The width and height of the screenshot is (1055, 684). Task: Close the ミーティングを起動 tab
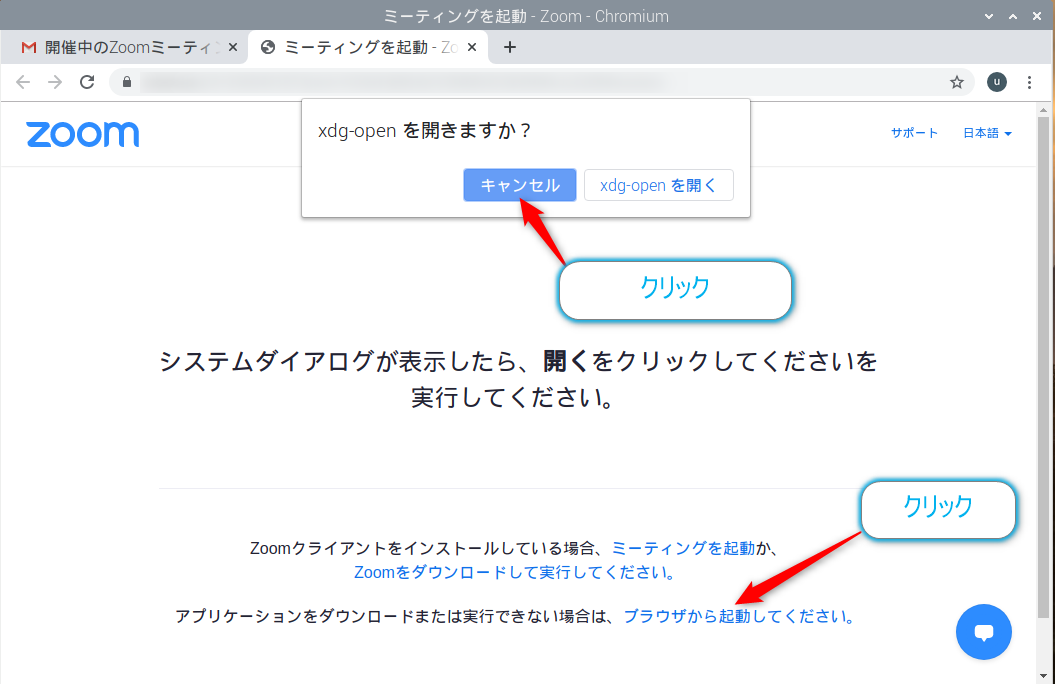pyautogui.click(x=472, y=47)
